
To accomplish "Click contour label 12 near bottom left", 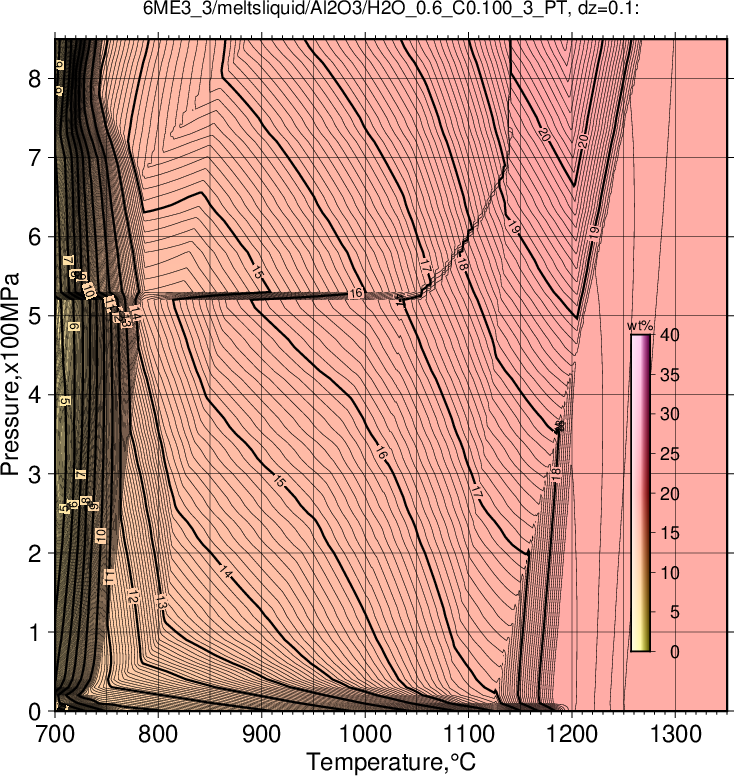I will [132, 596].
